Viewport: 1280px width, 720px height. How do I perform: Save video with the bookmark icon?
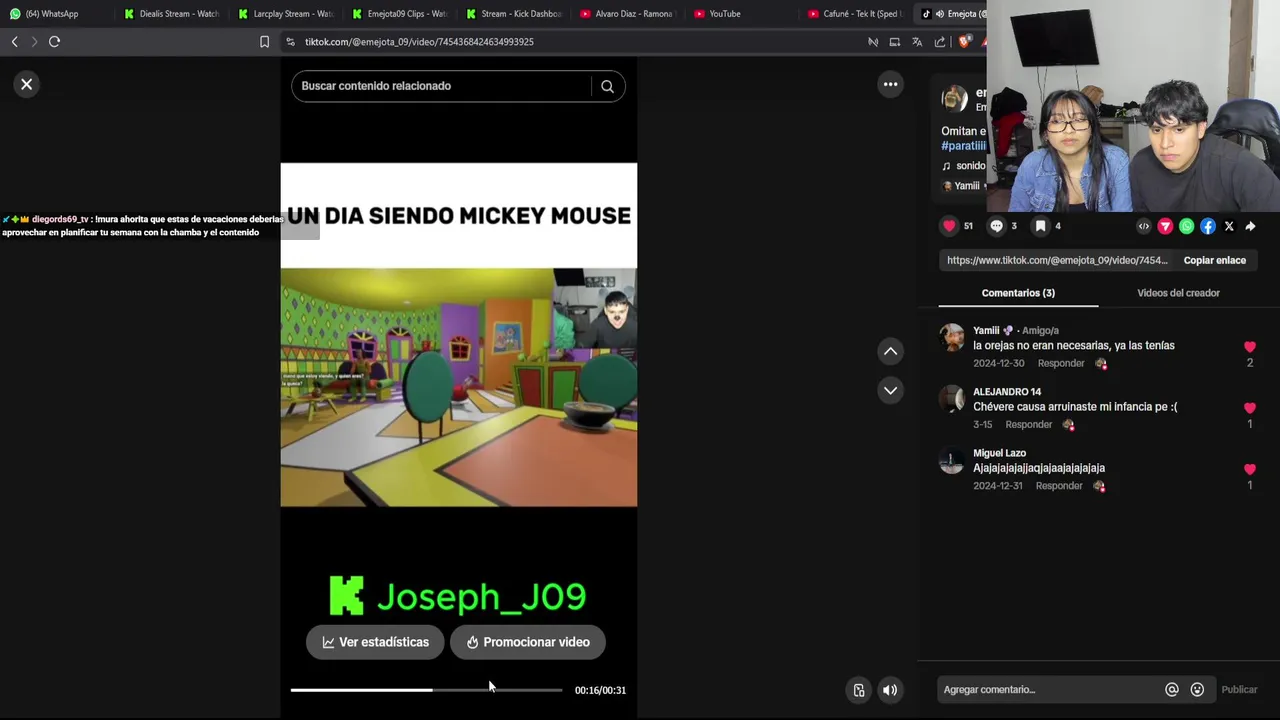click(x=1040, y=226)
